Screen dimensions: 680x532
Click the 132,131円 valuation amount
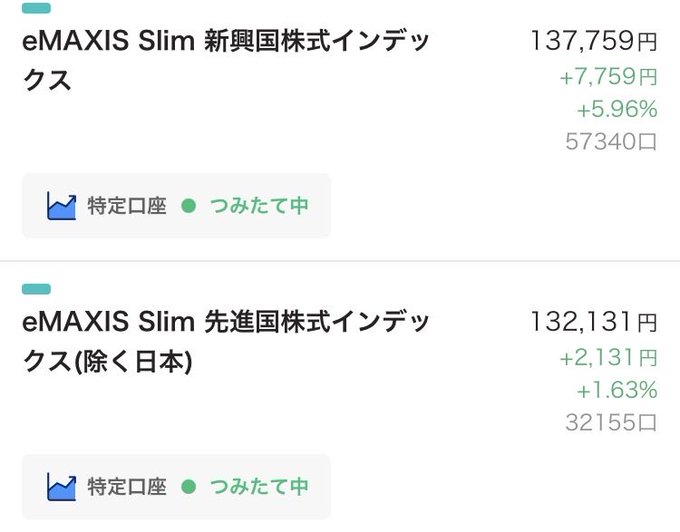coord(594,323)
